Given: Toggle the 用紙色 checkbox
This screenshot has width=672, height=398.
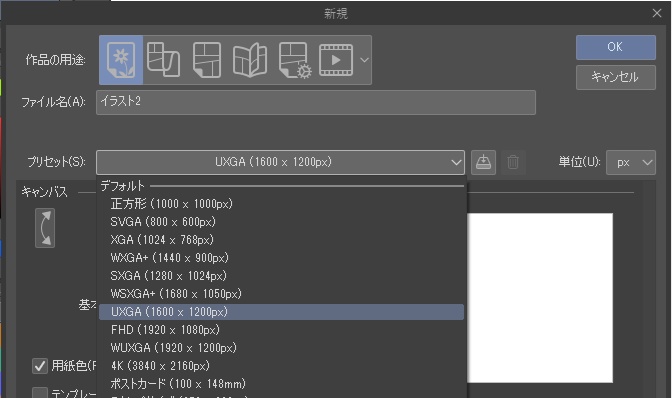Looking at the screenshot, I should click(x=40, y=366).
